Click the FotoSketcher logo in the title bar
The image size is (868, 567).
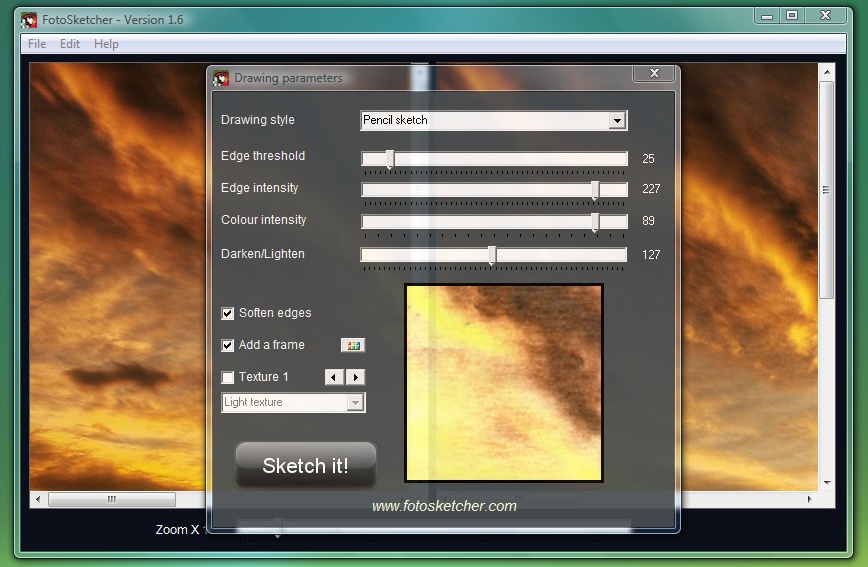click(x=29, y=20)
